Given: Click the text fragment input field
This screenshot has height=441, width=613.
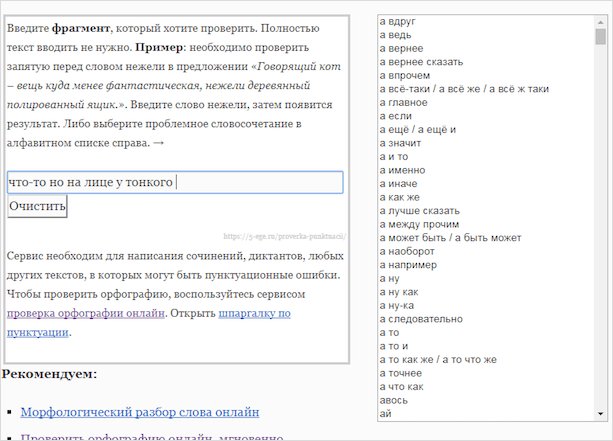Looking at the screenshot, I should [175, 182].
